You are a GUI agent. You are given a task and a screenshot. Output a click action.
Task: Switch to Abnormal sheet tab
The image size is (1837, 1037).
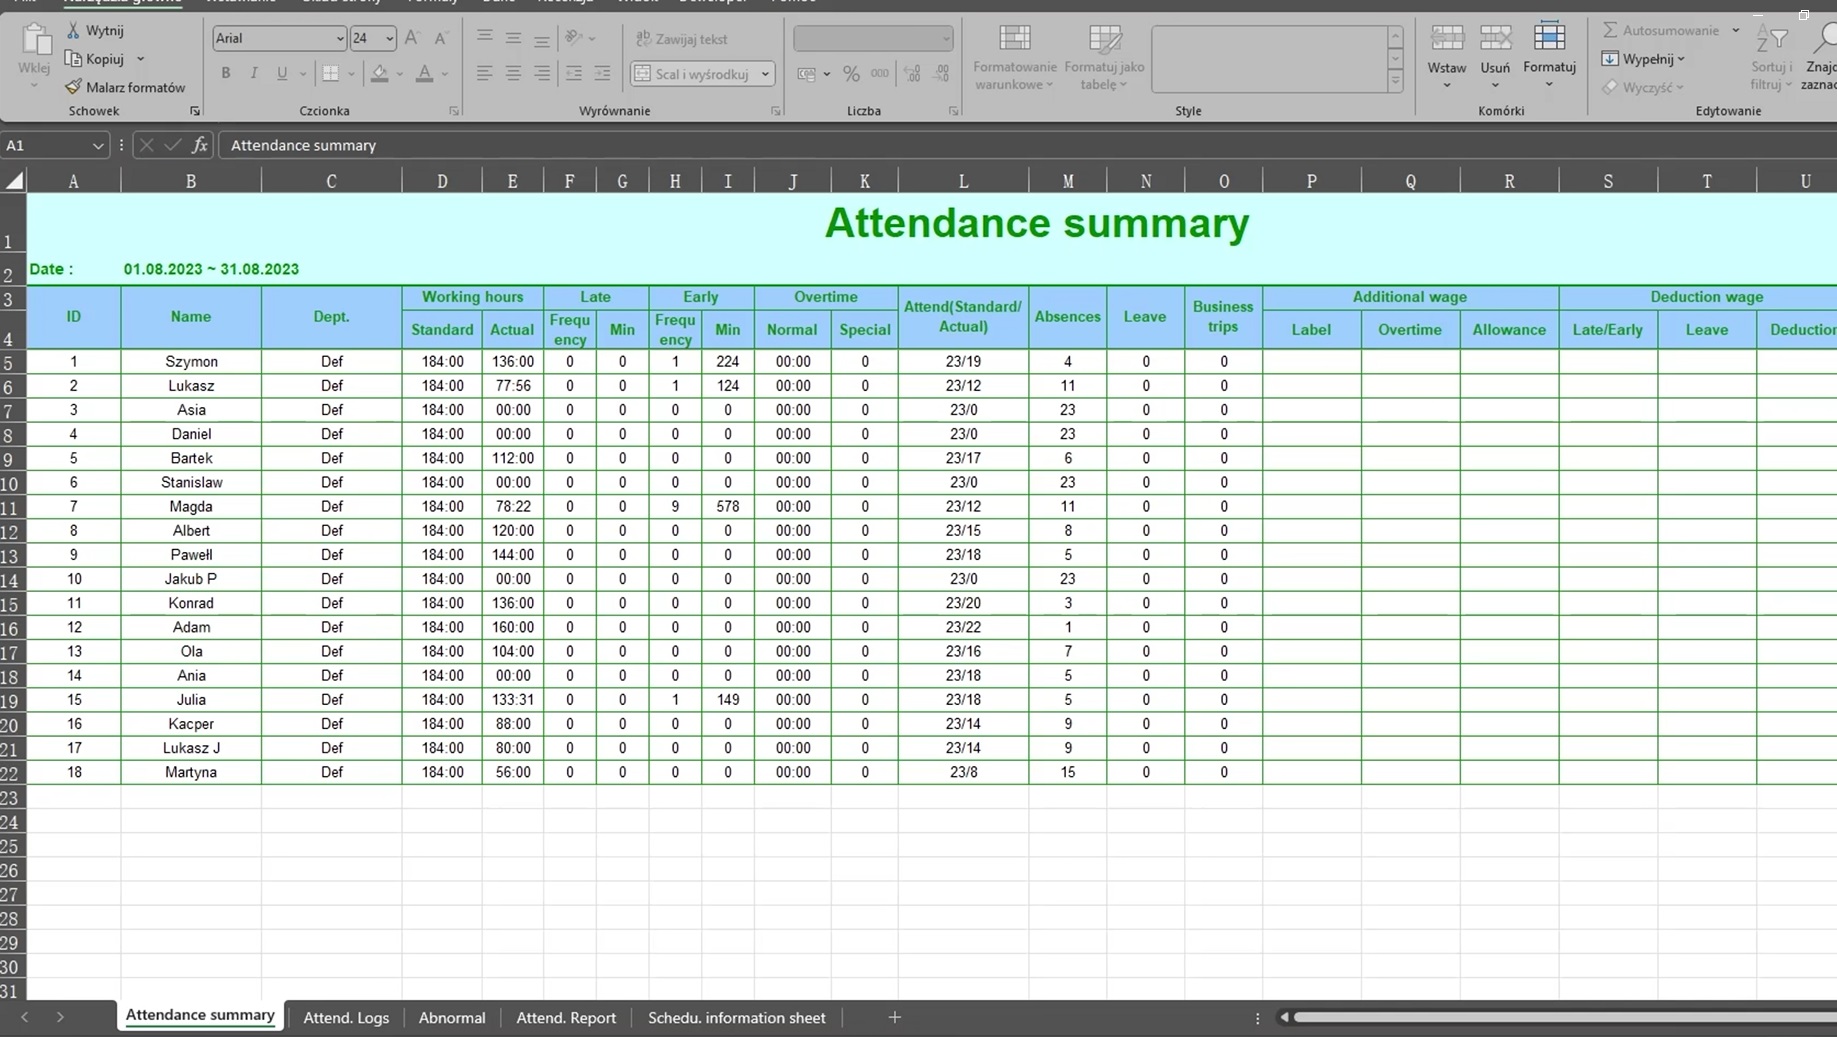click(452, 1017)
